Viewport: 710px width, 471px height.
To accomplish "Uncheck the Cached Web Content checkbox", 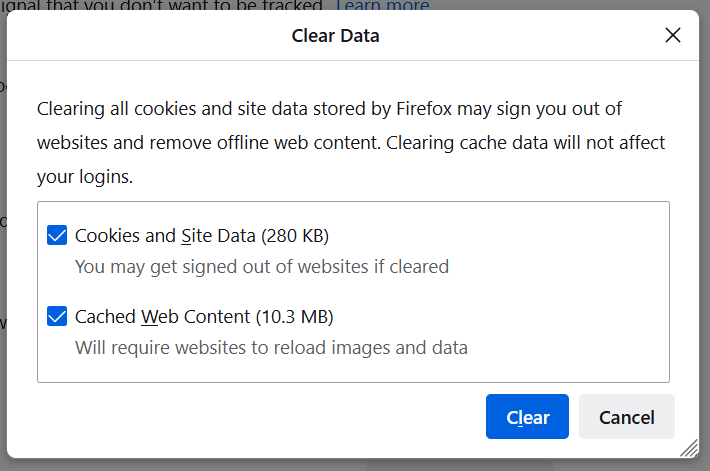I will tap(57, 317).
